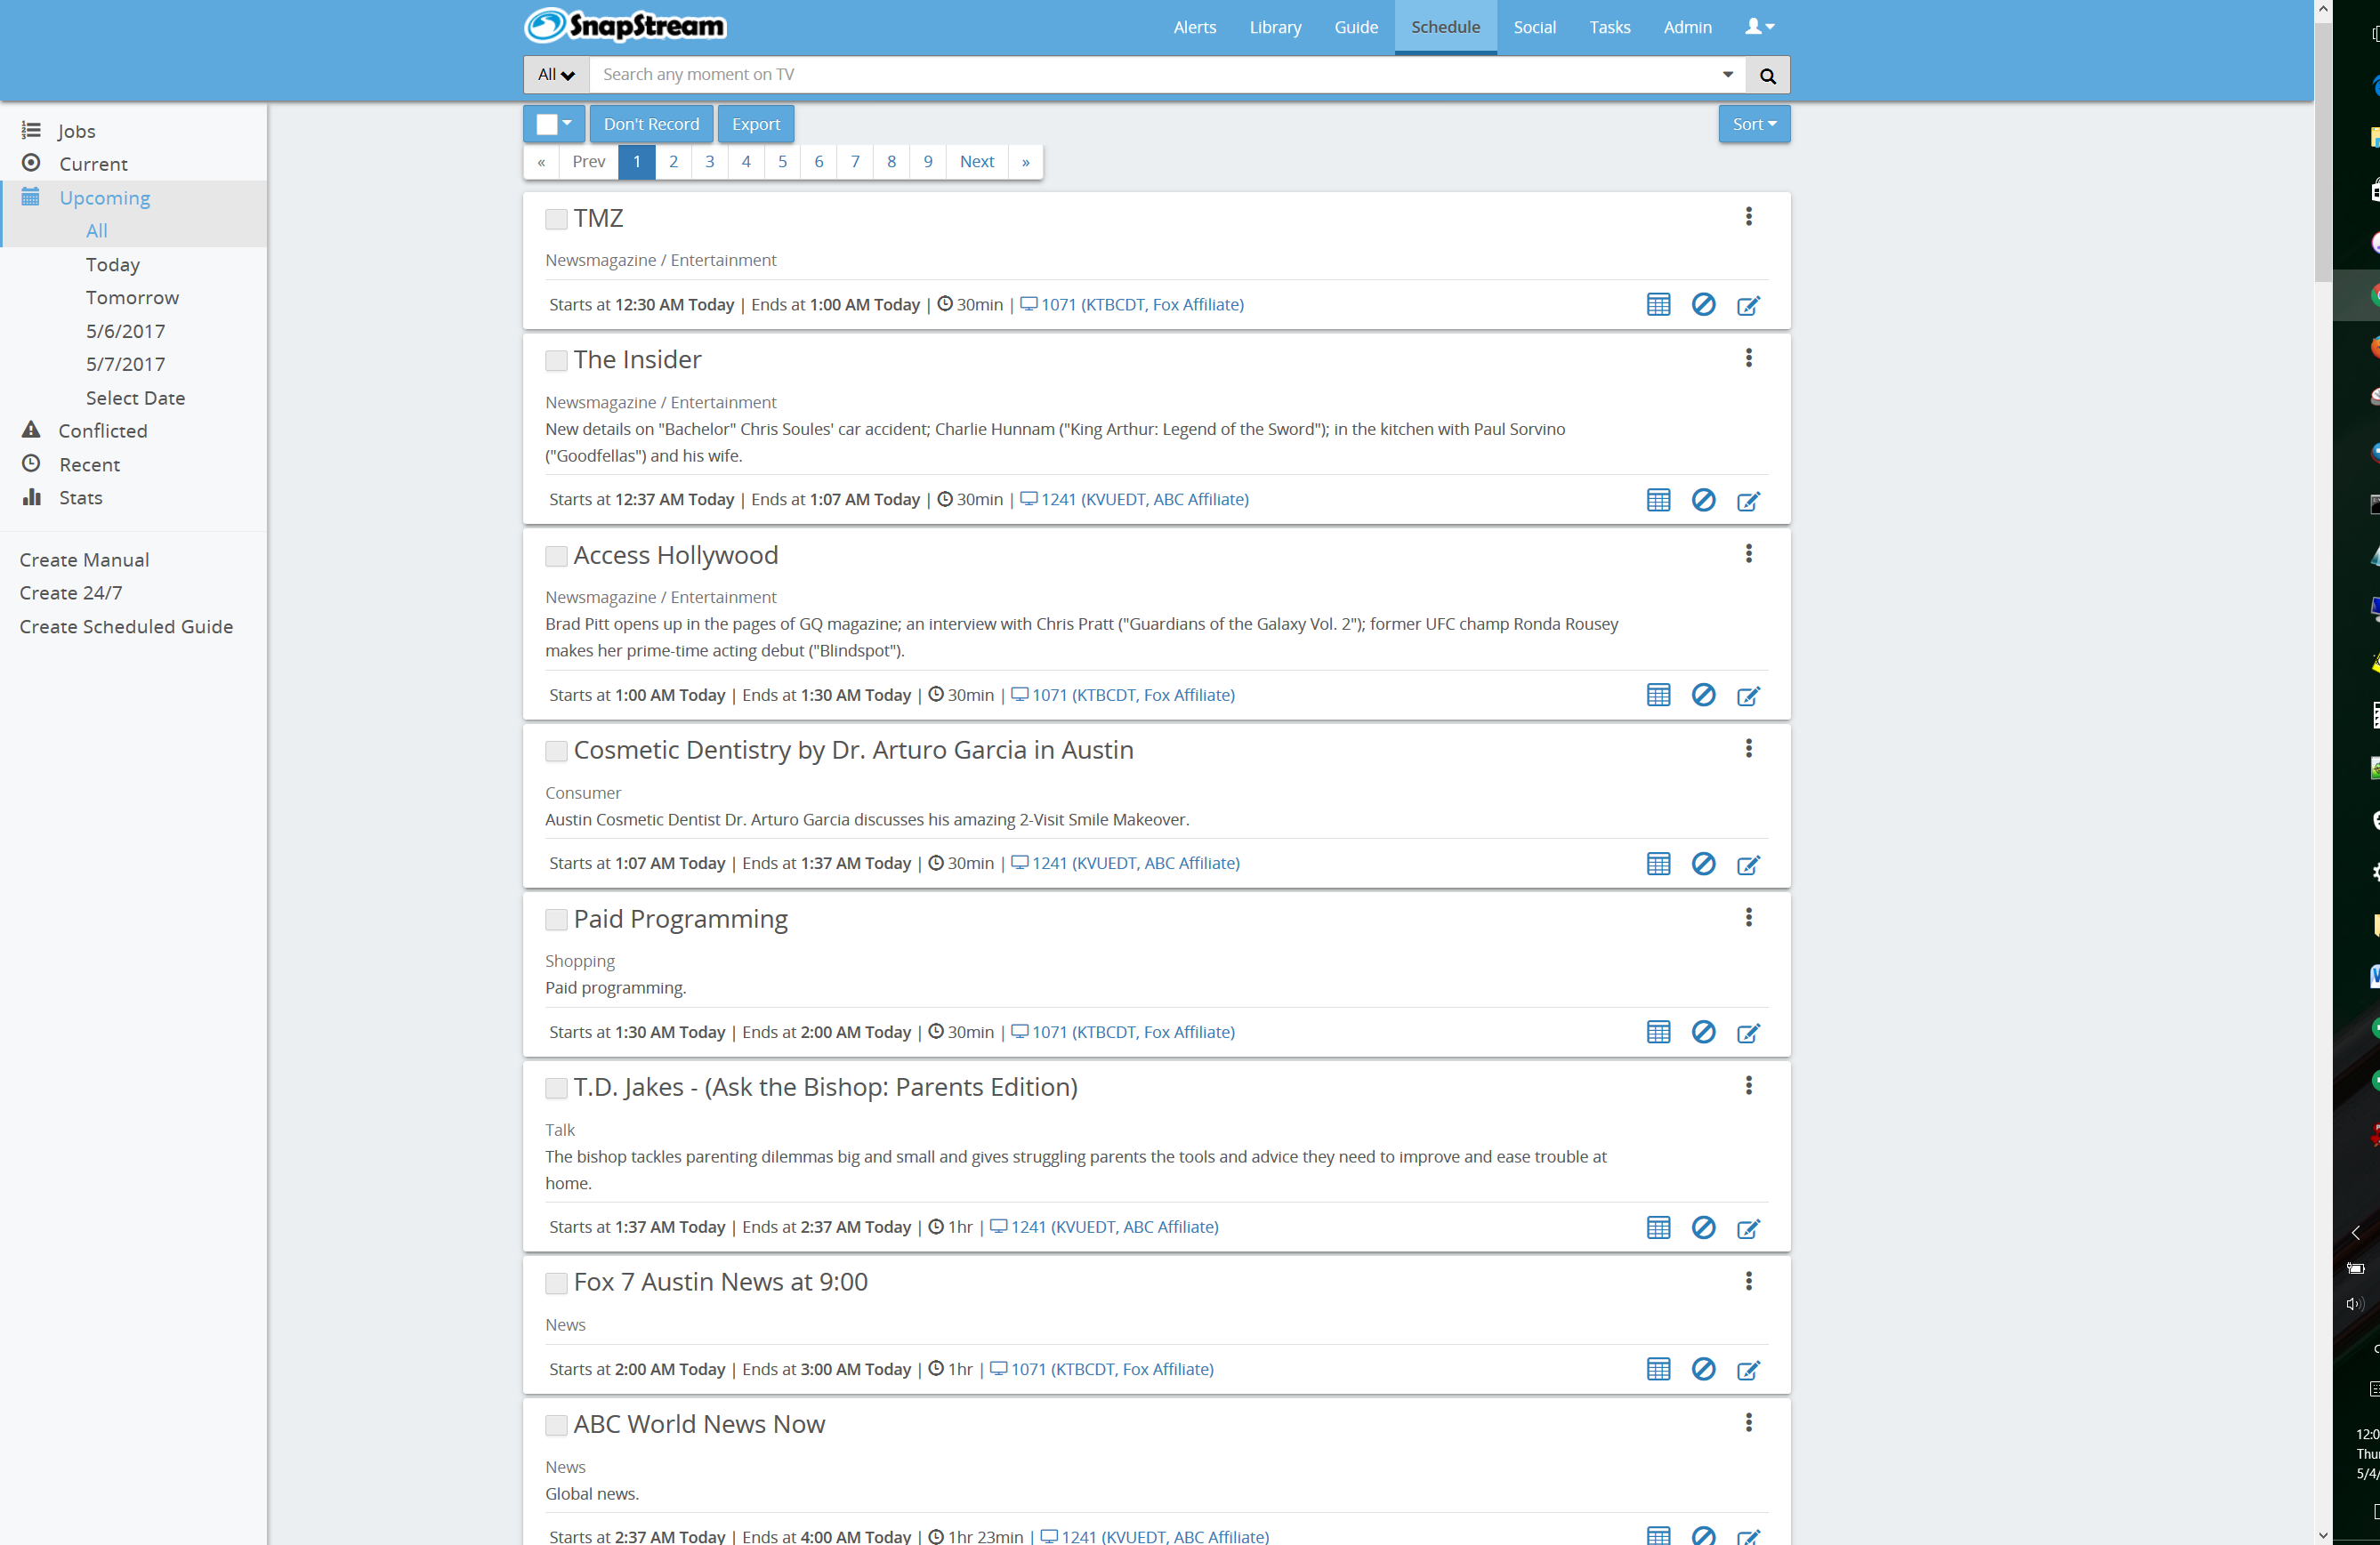Viewport: 2380px width, 1545px height.
Task: Open the Tasks tab
Action: (x=1609, y=27)
